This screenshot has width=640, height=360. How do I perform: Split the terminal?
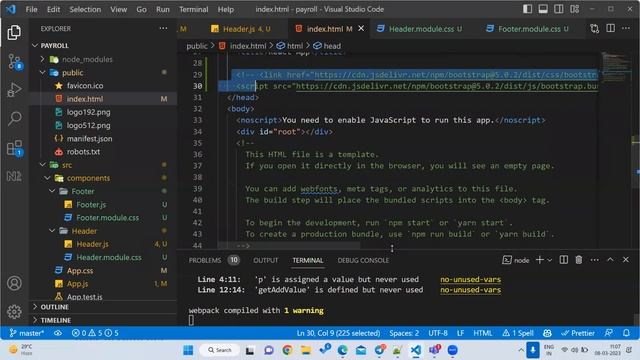(564, 260)
